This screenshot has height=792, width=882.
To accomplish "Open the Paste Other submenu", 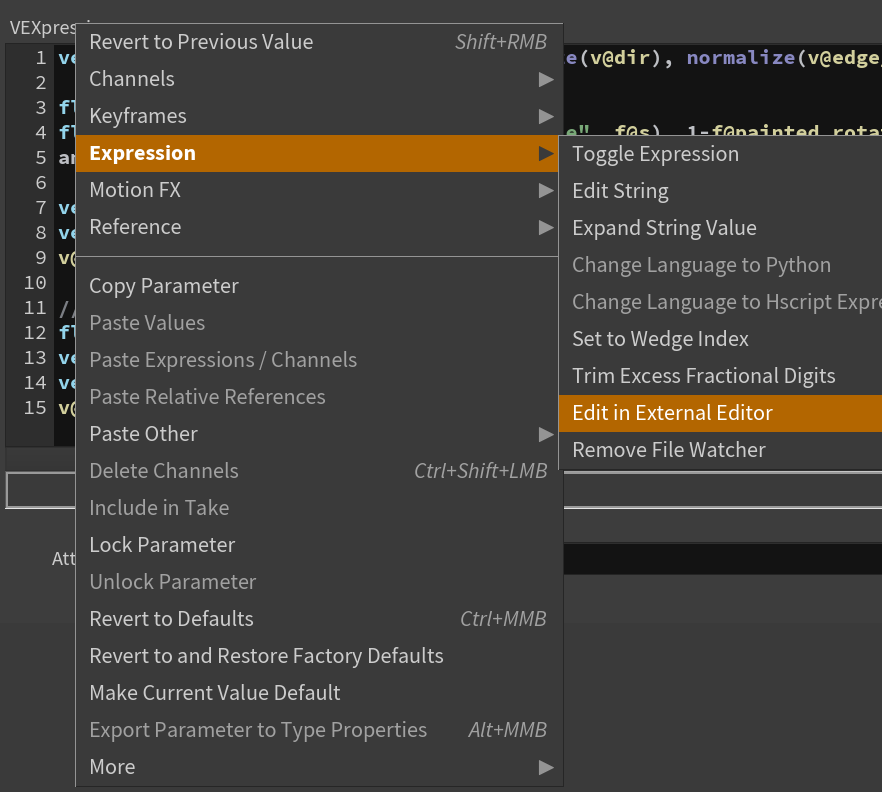I will click(x=319, y=434).
